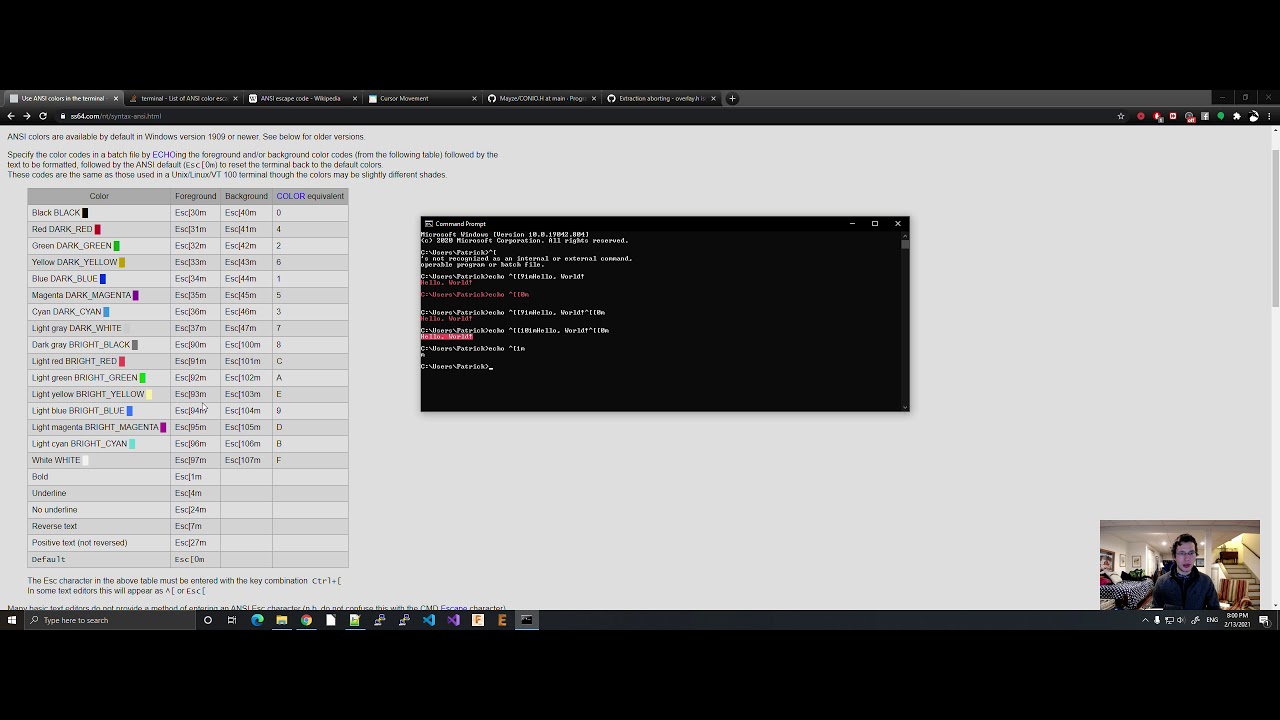The height and width of the screenshot is (720, 1280).
Task: Open the Mayze/CONIO.H GitHub tab
Action: [x=540, y=98]
